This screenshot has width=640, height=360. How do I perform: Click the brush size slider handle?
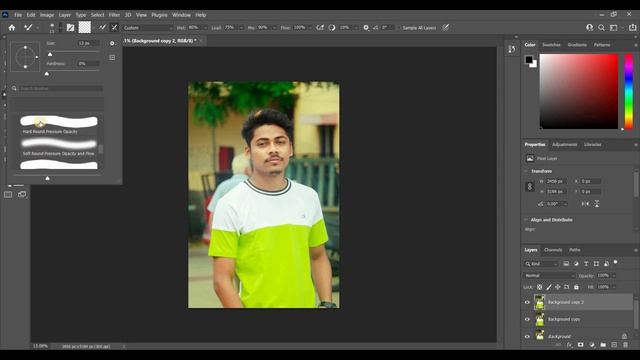pos(50,54)
